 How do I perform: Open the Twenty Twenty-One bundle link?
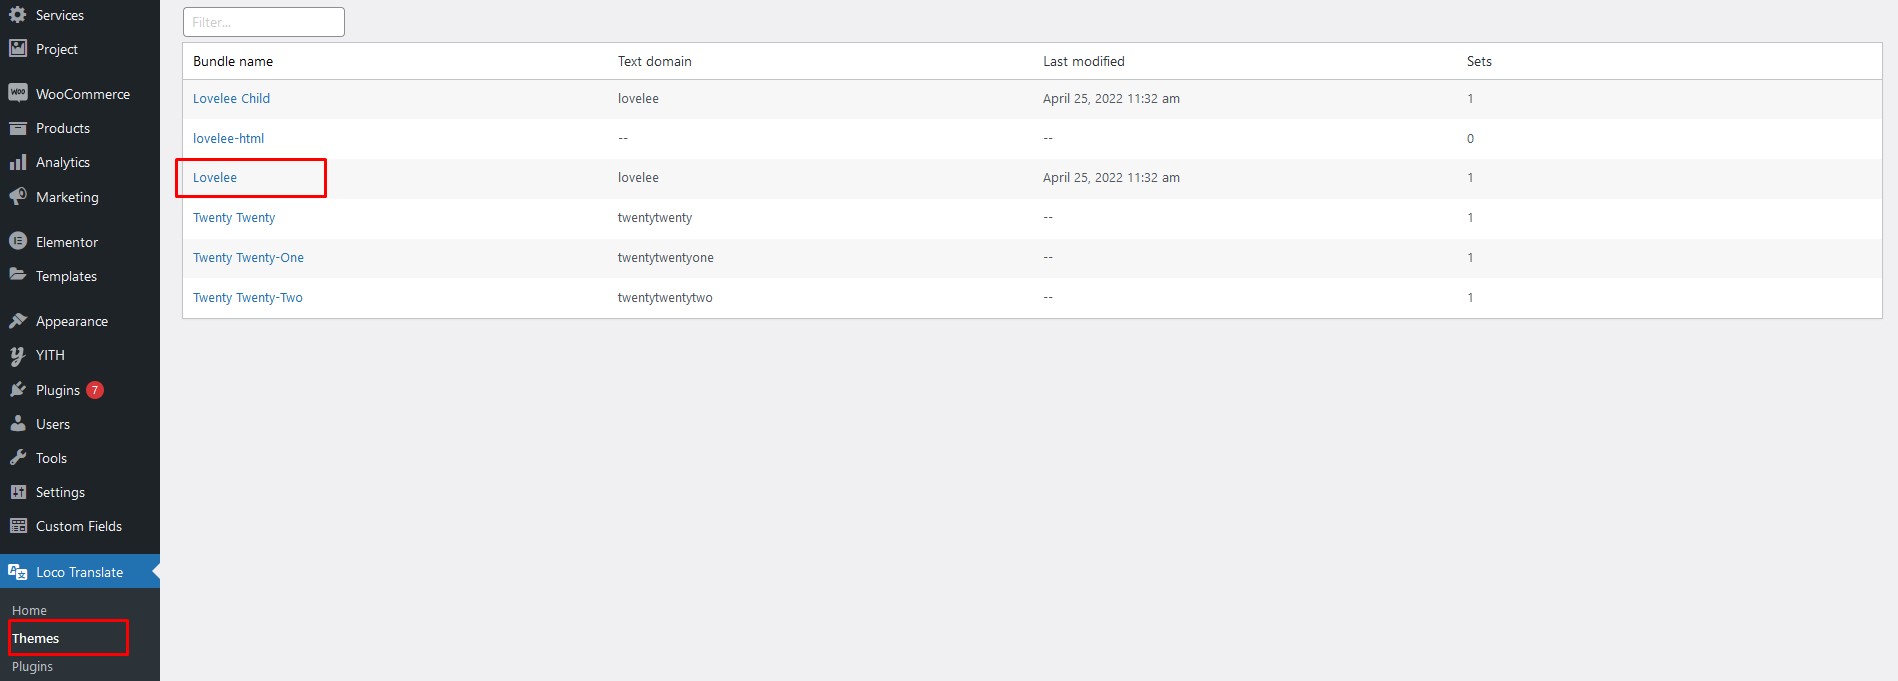click(248, 257)
